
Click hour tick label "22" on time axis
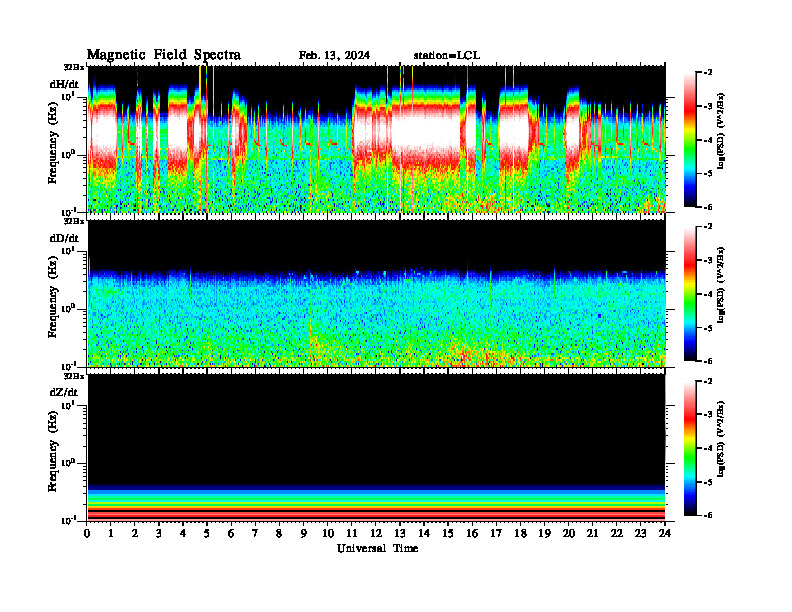tap(617, 534)
